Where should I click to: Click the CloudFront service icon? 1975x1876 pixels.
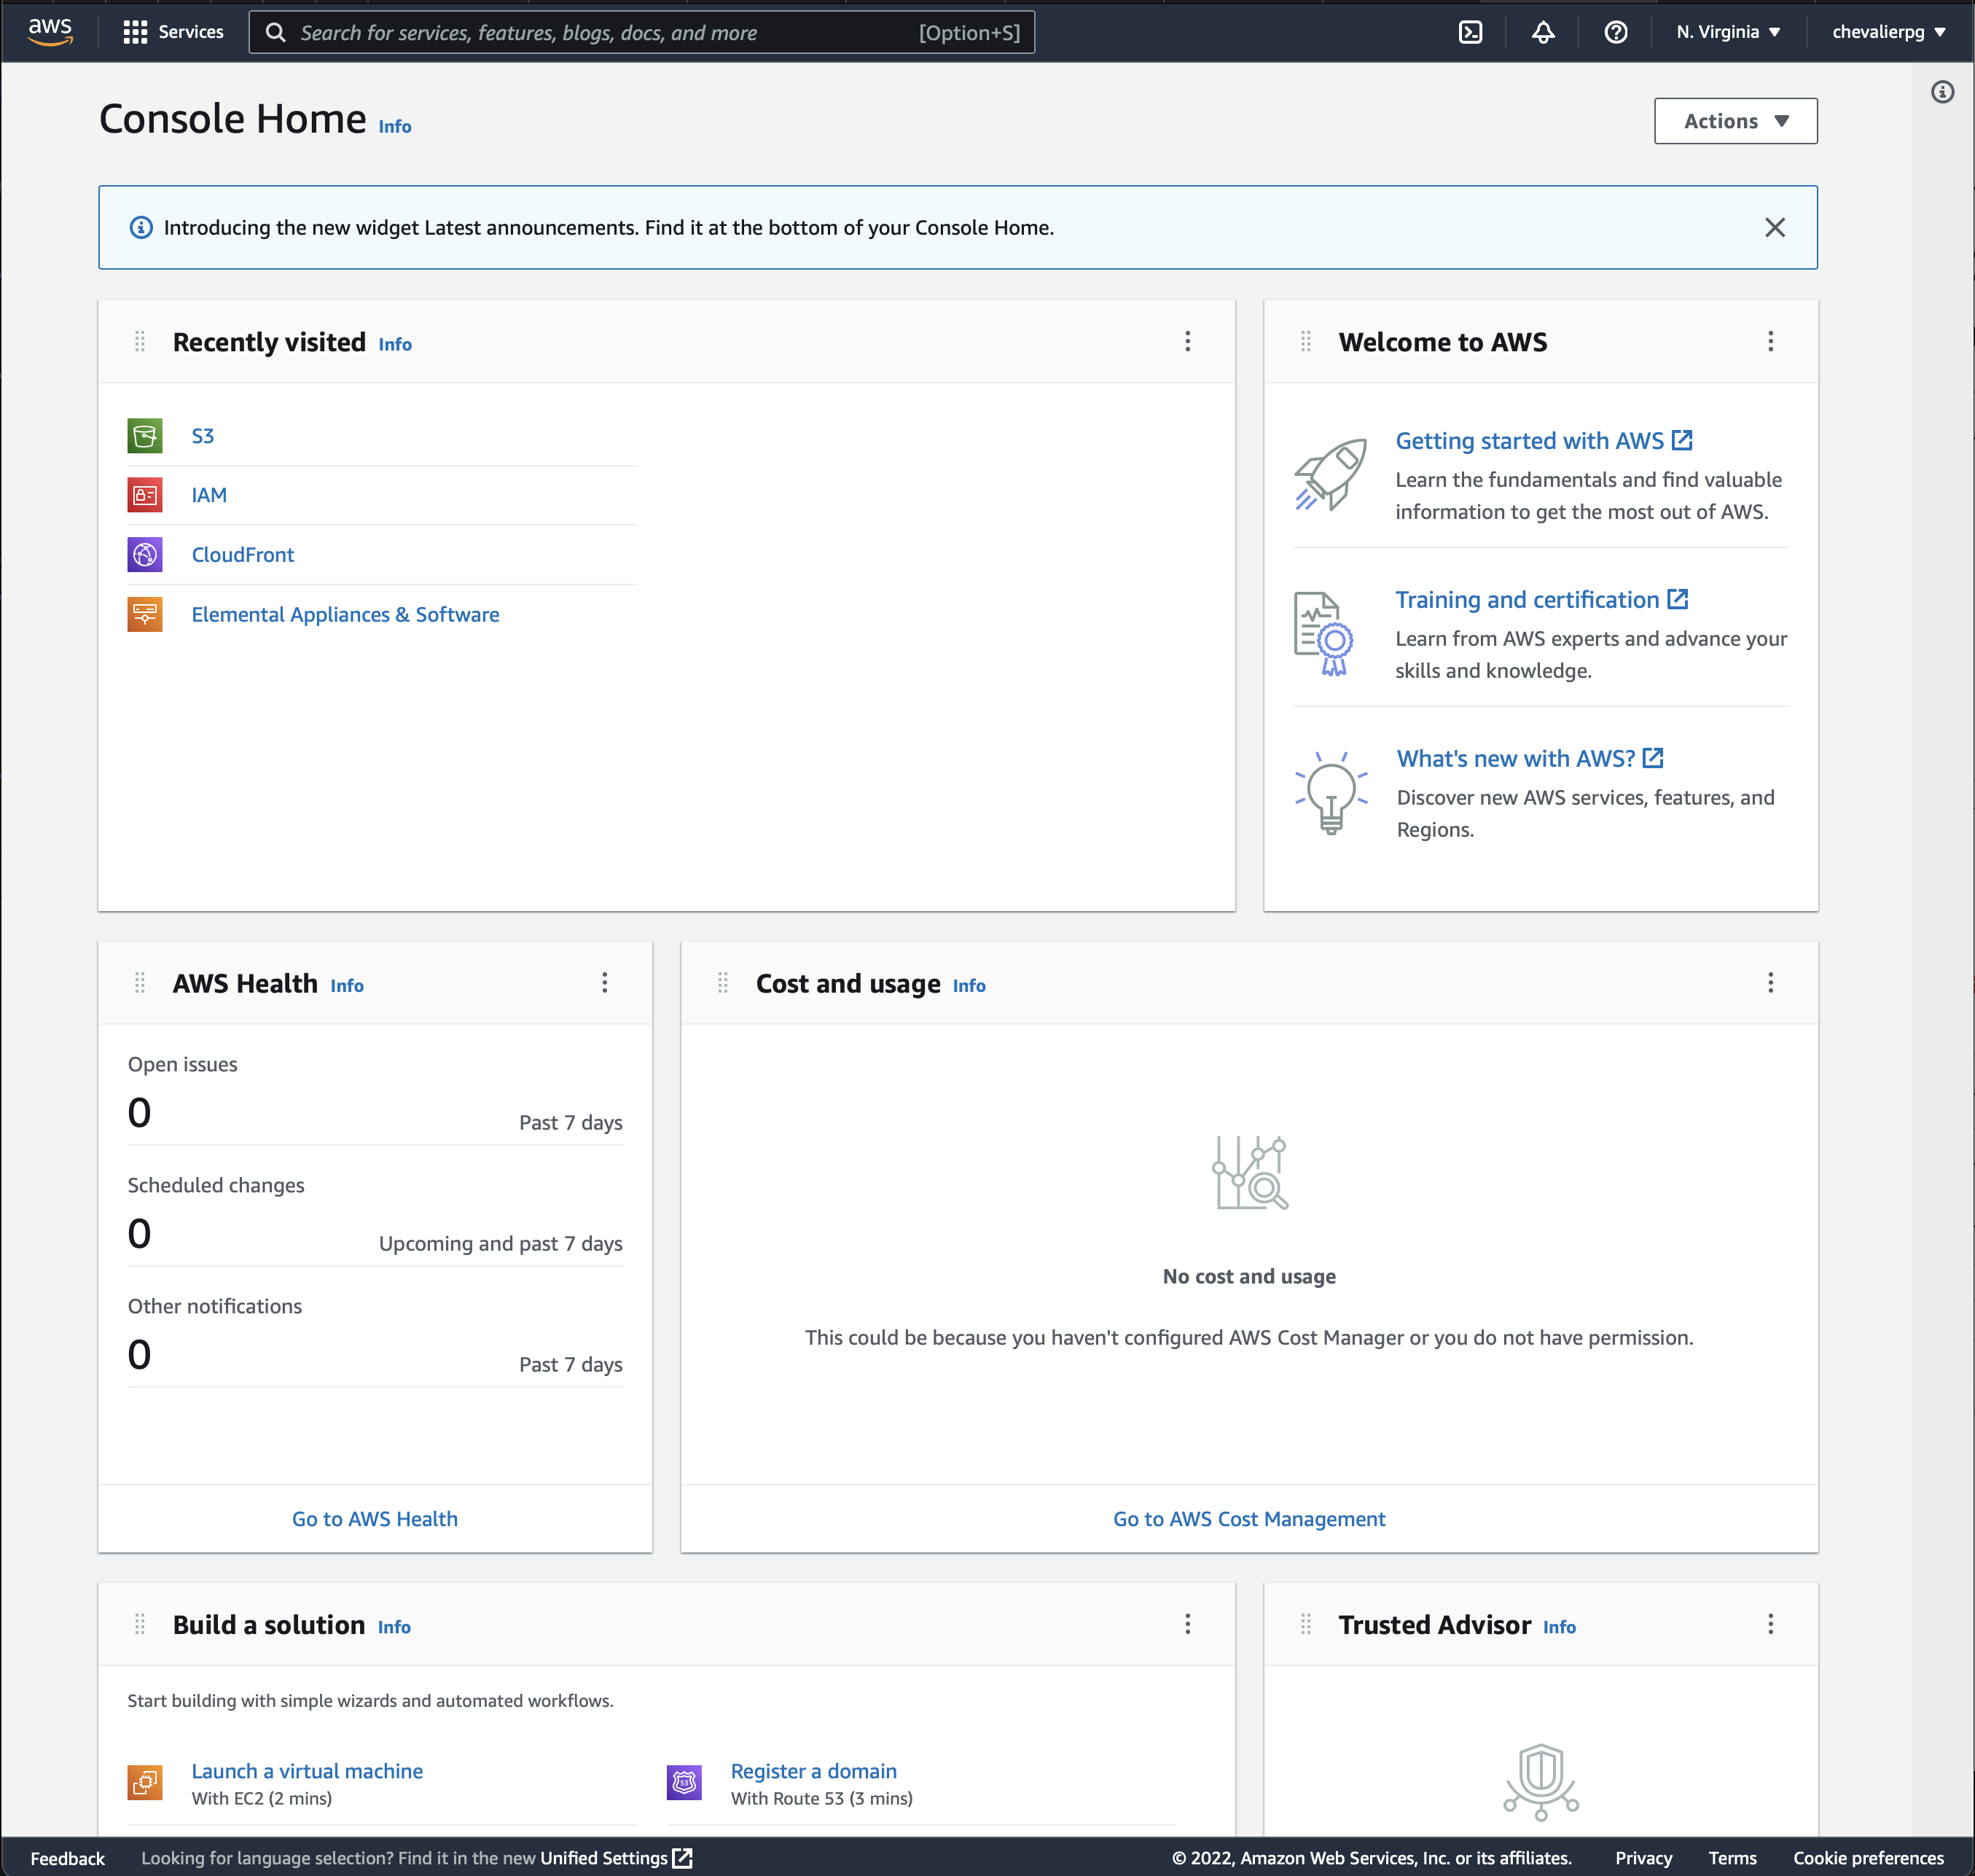click(x=145, y=555)
